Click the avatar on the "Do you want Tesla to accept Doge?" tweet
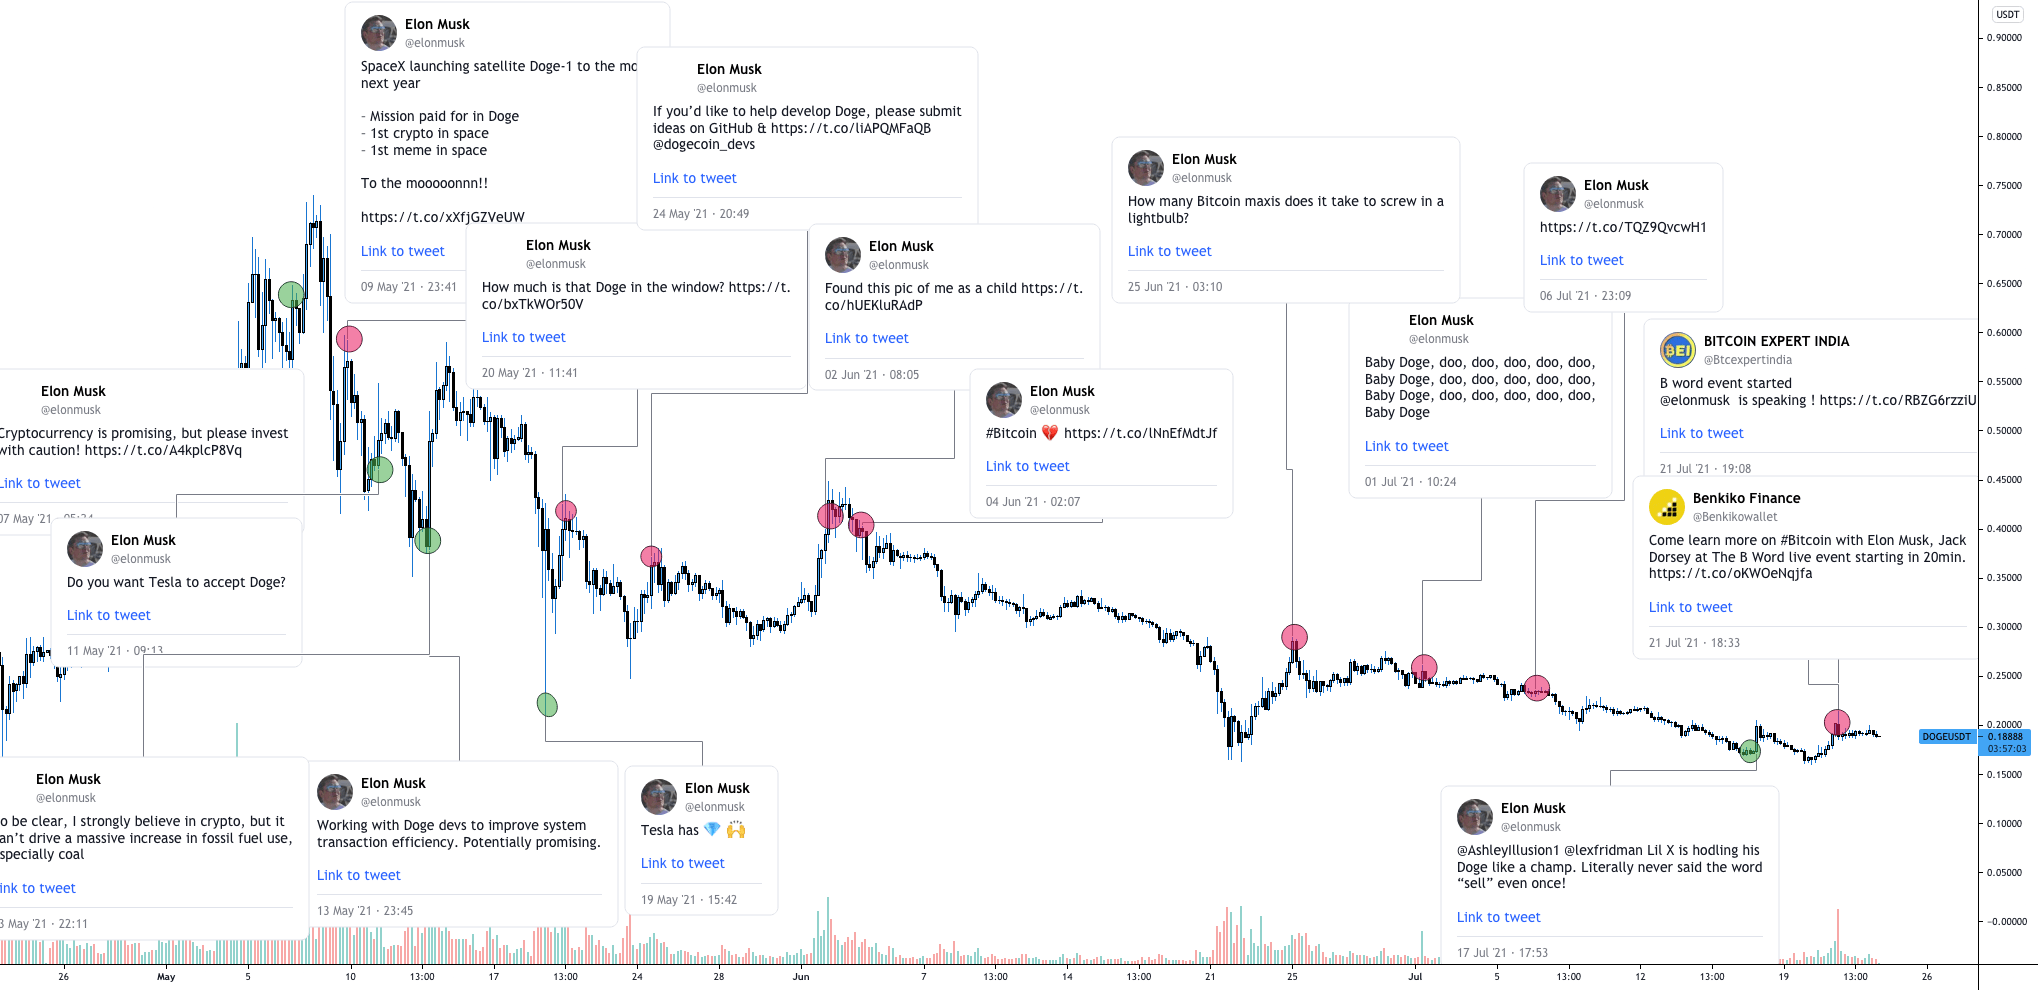 pyautogui.click(x=85, y=549)
